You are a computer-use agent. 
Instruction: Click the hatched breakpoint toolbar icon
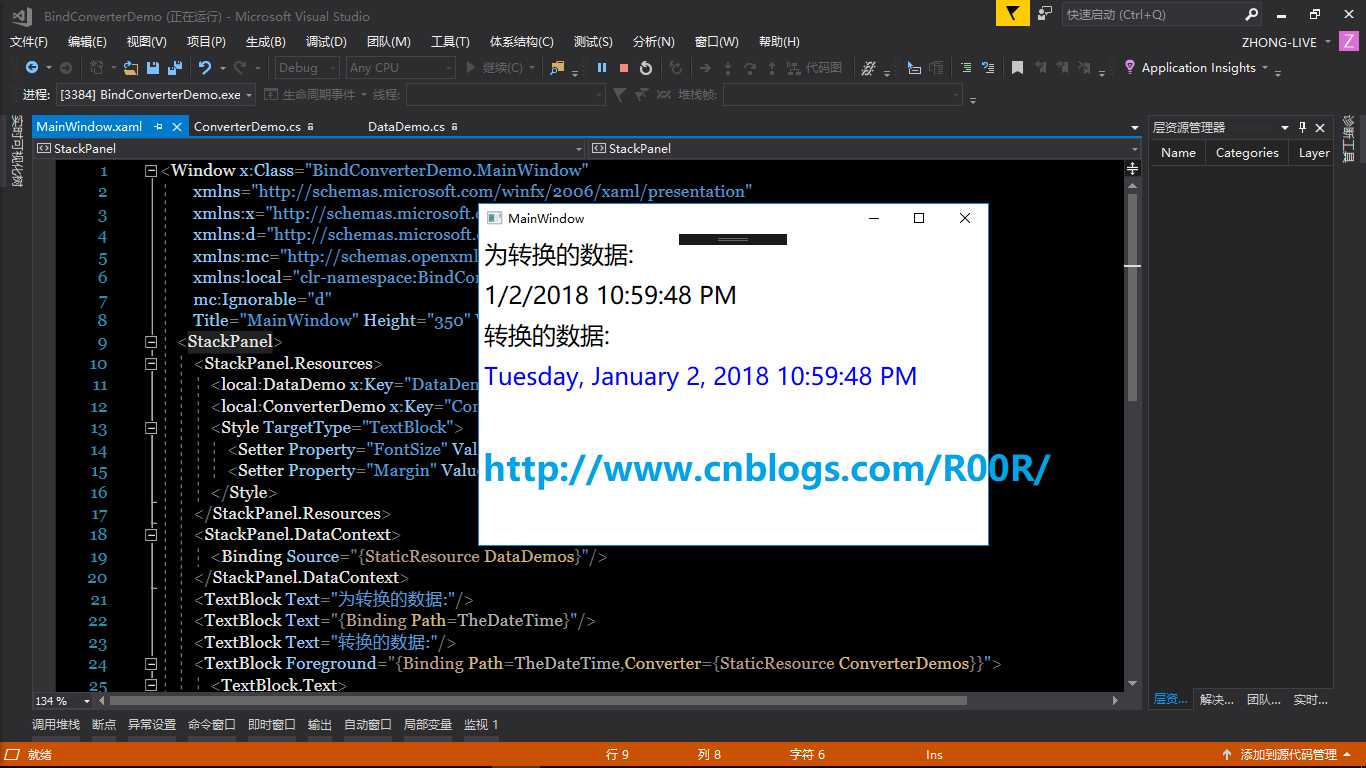point(869,68)
